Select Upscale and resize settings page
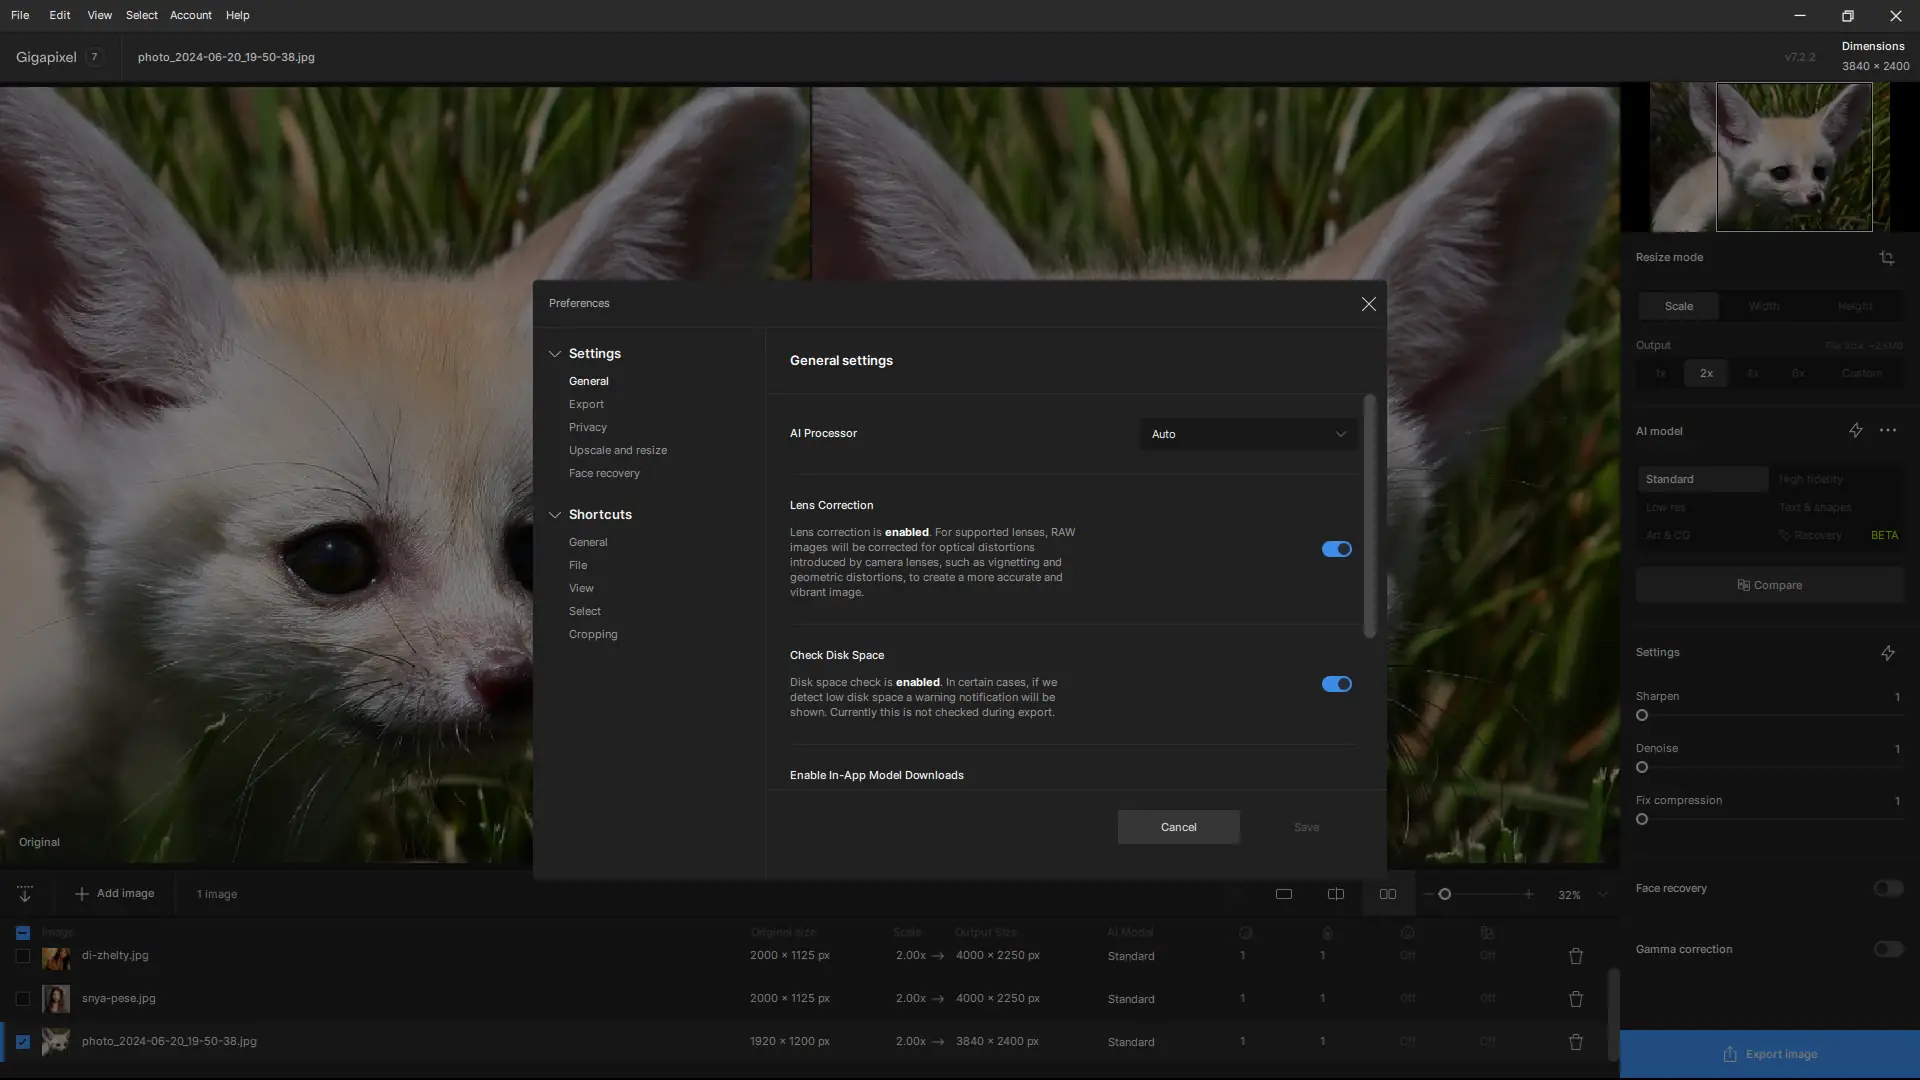The image size is (1920, 1080). (x=617, y=450)
